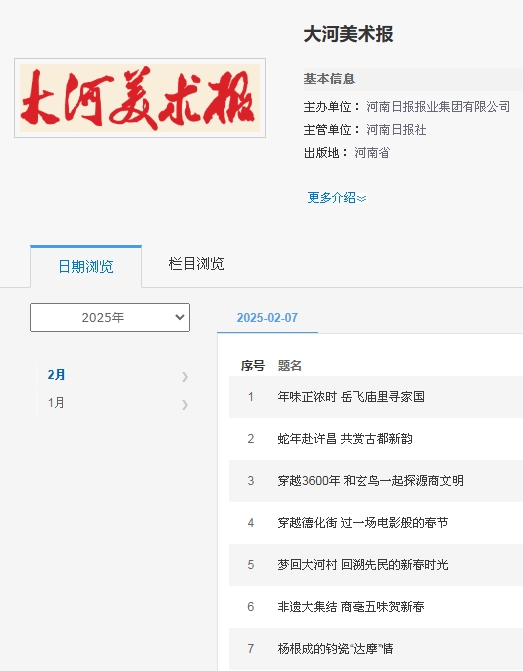Switch to the 栏目浏览 tab
The width and height of the screenshot is (523, 671).
(x=196, y=264)
